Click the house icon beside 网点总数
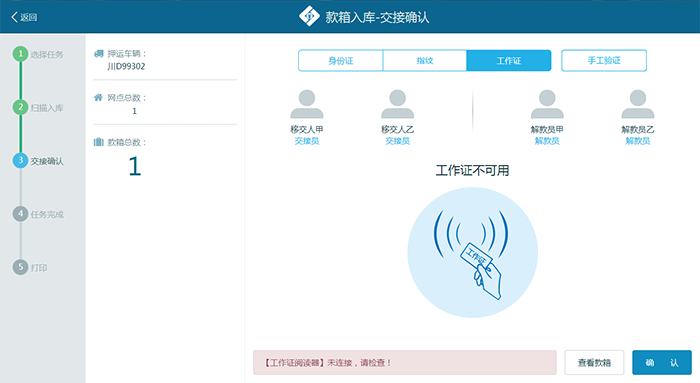Image resolution: width=700 pixels, height=383 pixels. [x=98, y=97]
